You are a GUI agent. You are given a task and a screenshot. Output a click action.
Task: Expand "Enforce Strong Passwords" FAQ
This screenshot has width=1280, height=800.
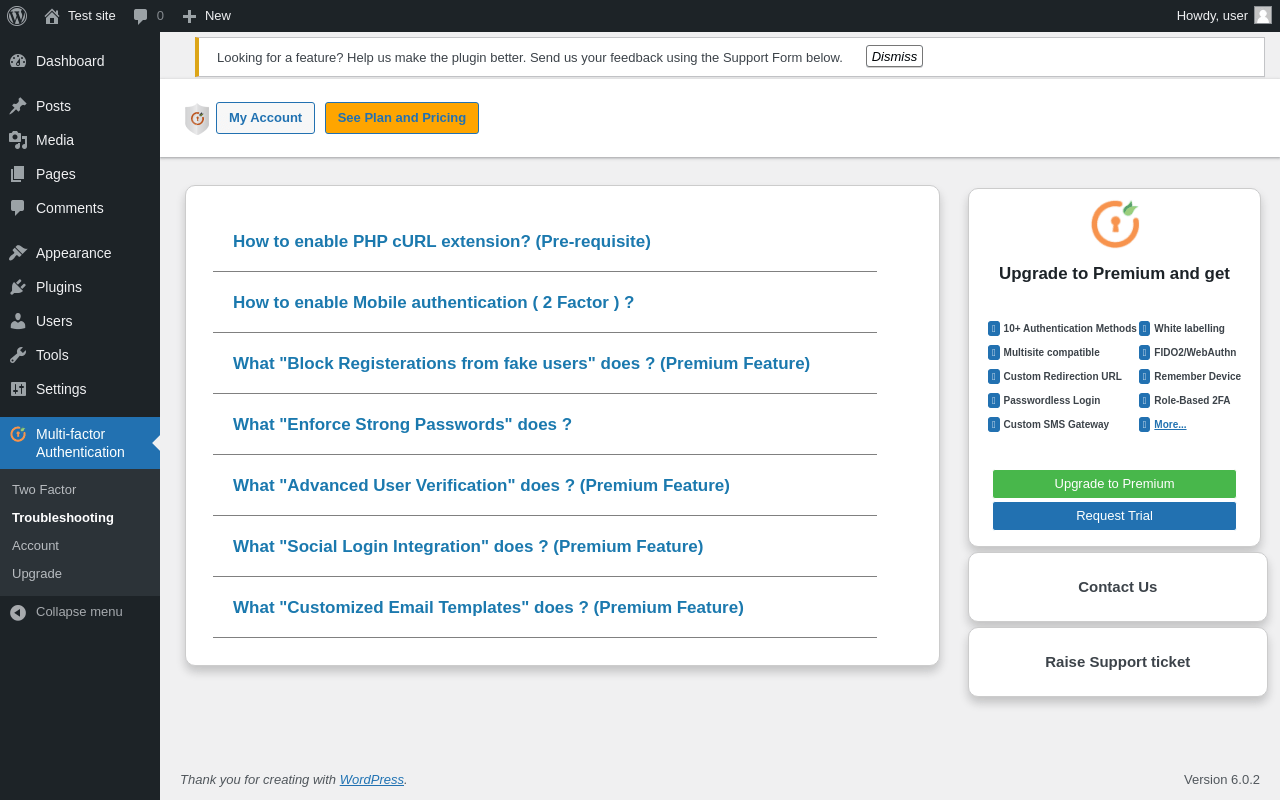(x=402, y=425)
